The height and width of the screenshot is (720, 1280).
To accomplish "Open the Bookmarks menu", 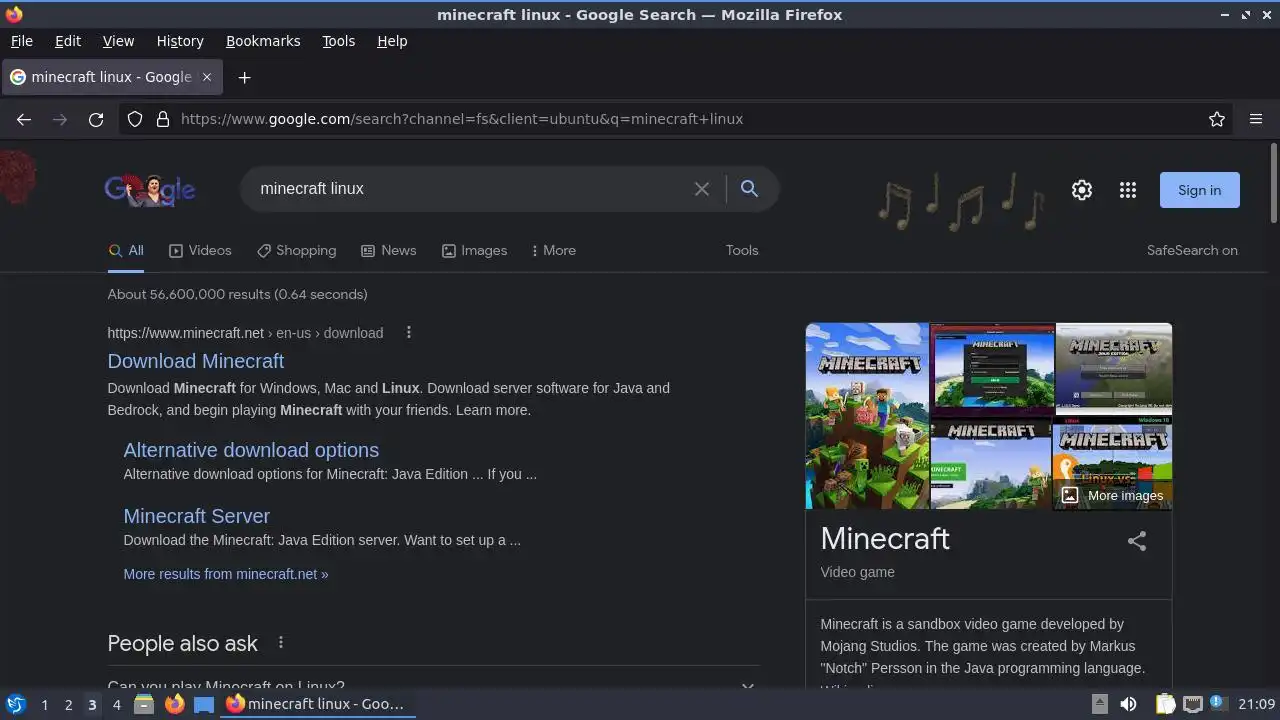I will pyautogui.click(x=263, y=41).
